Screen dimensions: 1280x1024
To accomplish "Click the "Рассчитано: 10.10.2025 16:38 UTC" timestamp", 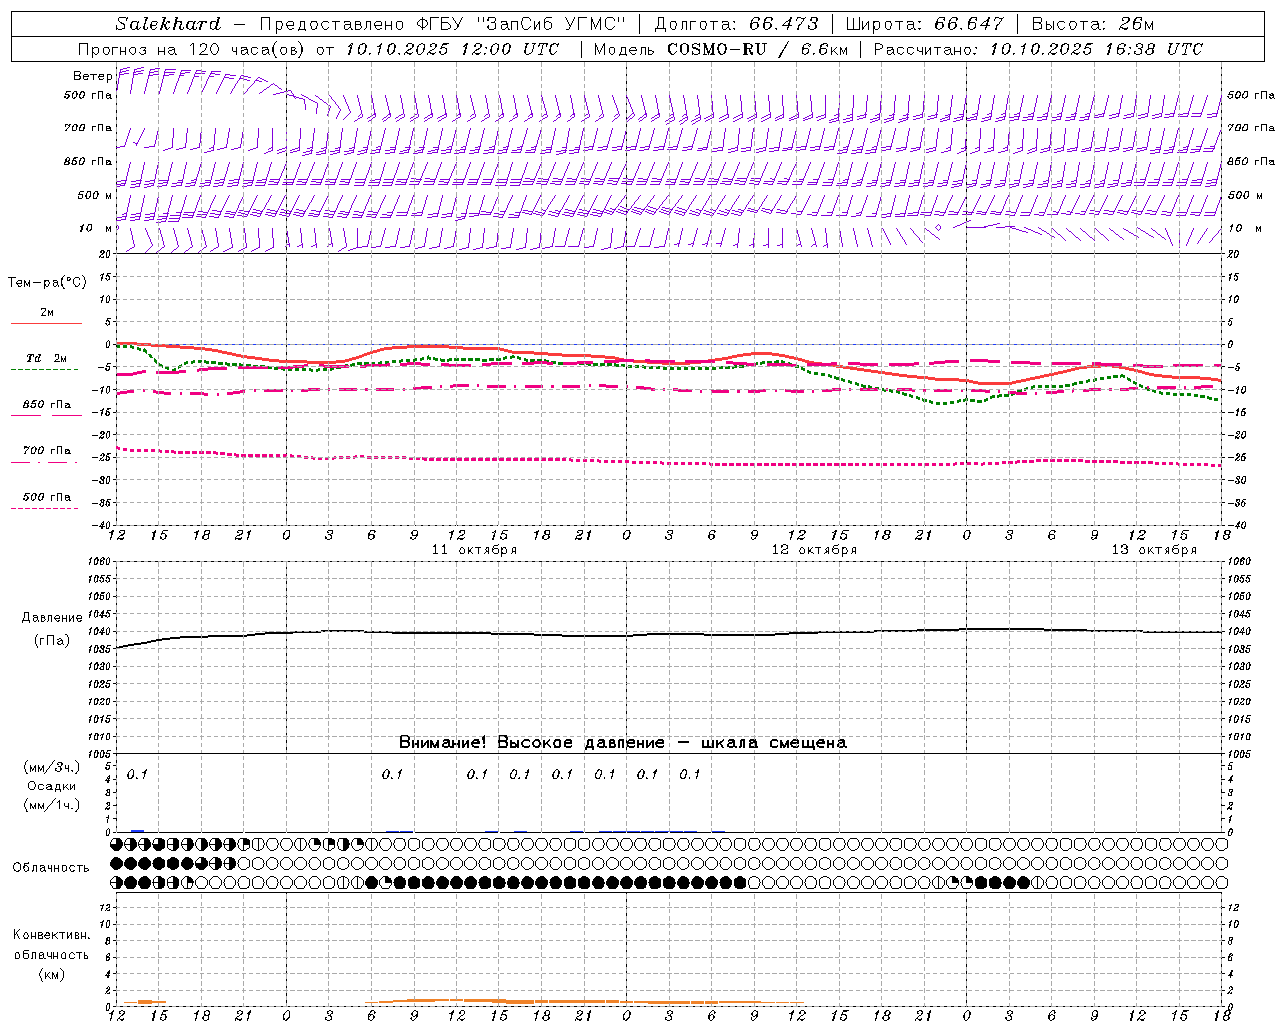I will [x=1038, y=49].
